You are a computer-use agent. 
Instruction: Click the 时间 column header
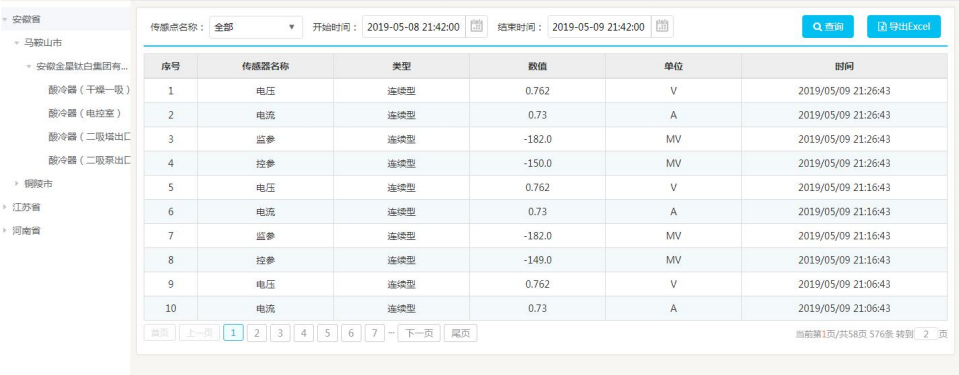point(844,66)
